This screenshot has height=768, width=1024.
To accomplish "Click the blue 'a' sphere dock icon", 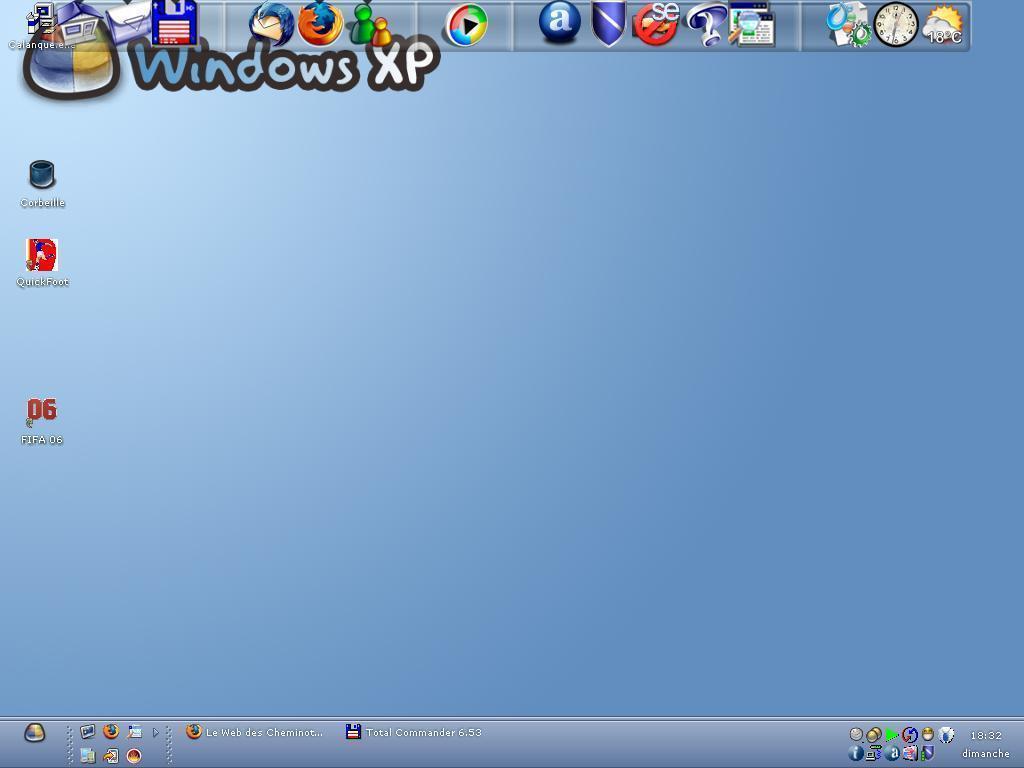I will (560, 22).
